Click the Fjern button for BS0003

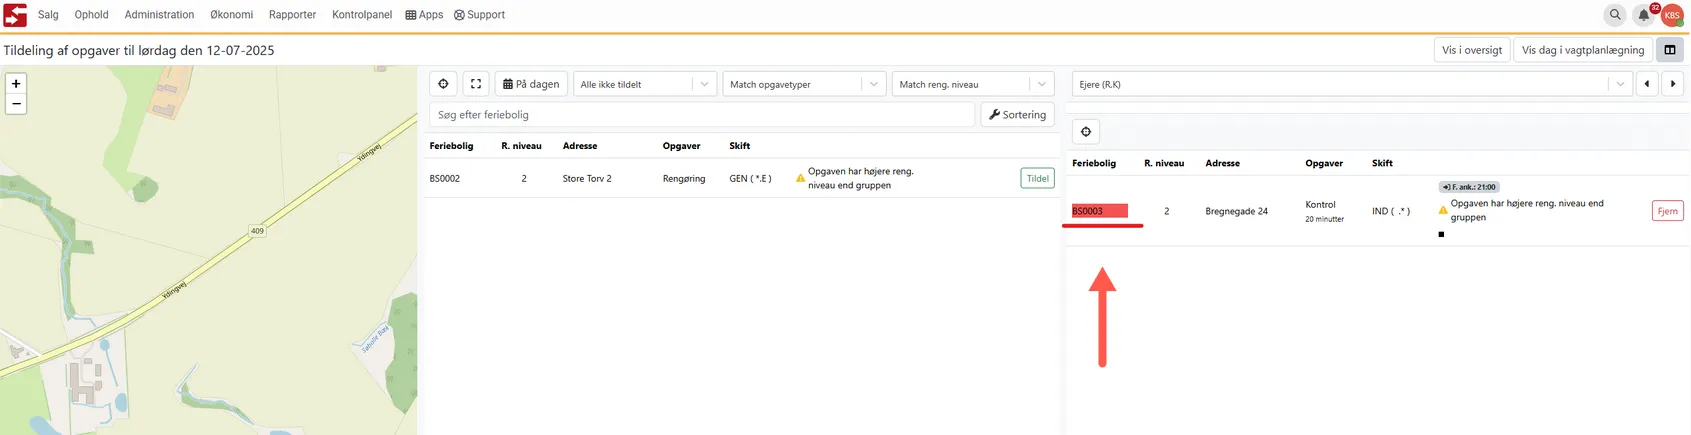coord(1667,211)
